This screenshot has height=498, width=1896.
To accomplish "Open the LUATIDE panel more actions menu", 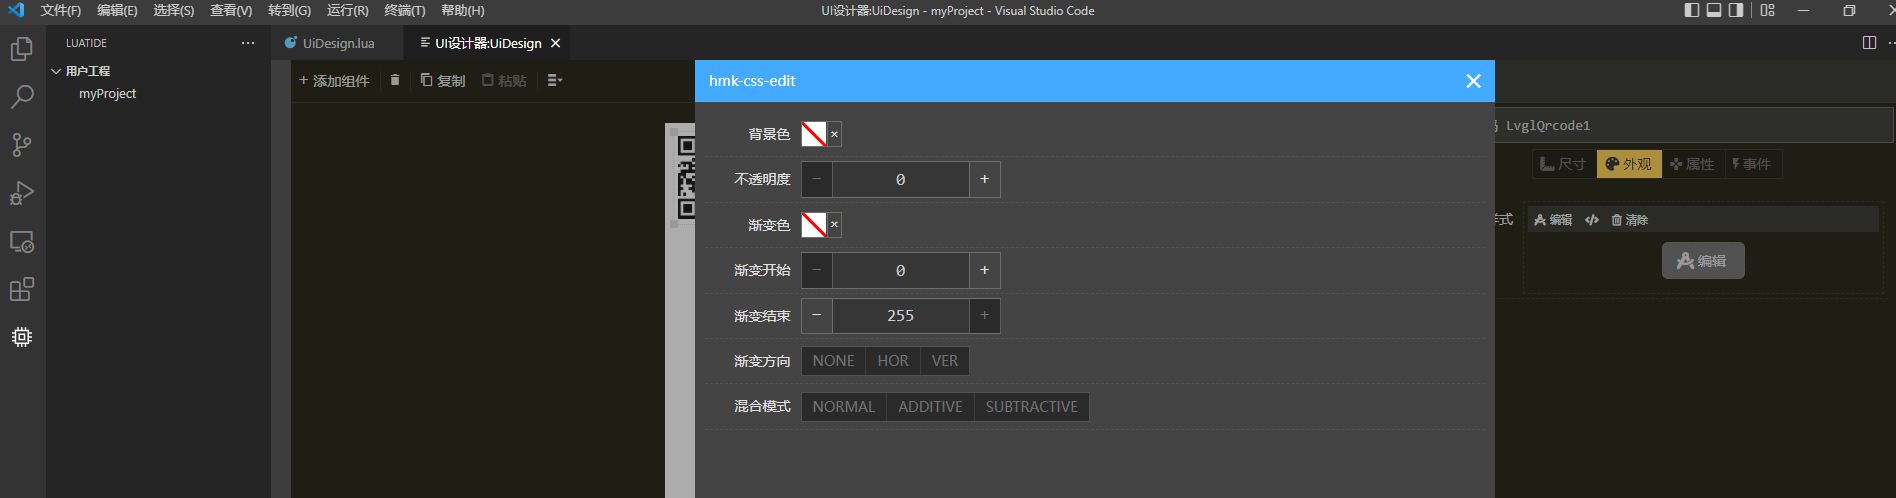I will (x=248, y=43).
